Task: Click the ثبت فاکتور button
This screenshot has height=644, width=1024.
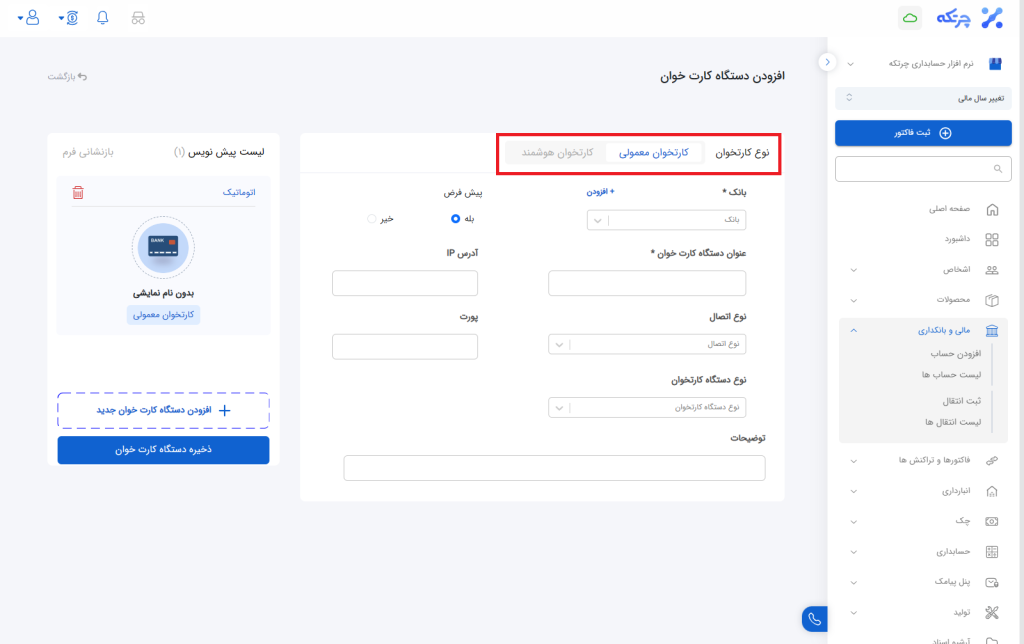Action: (923, 133)
